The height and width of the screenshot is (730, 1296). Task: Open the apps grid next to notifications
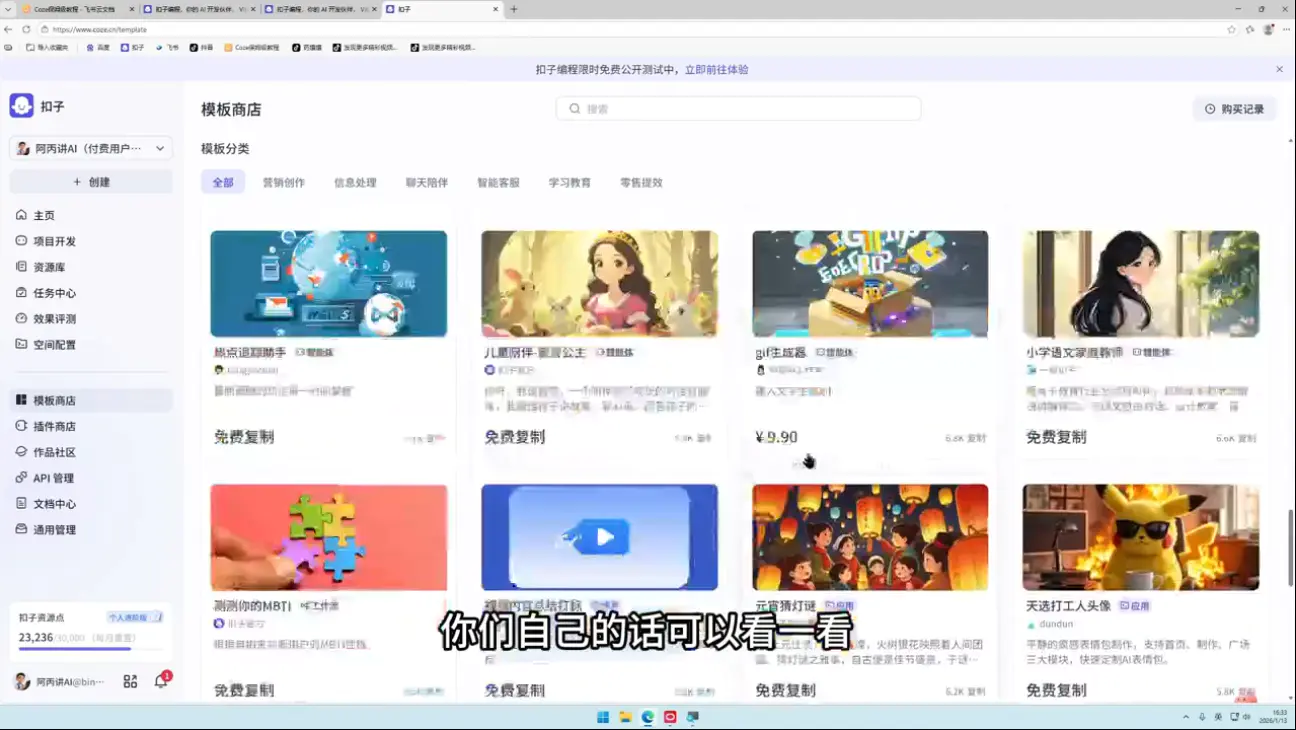pos(130,681)
